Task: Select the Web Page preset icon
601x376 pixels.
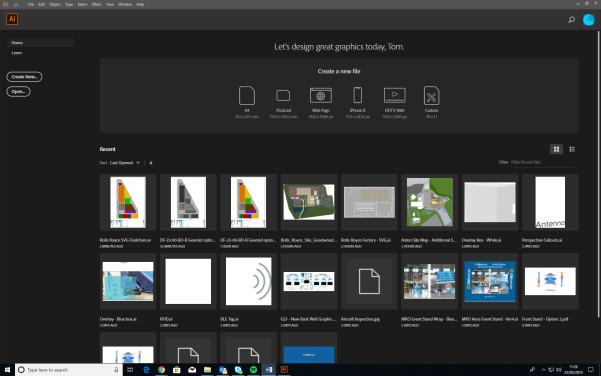Action: (x=321, y=95)
